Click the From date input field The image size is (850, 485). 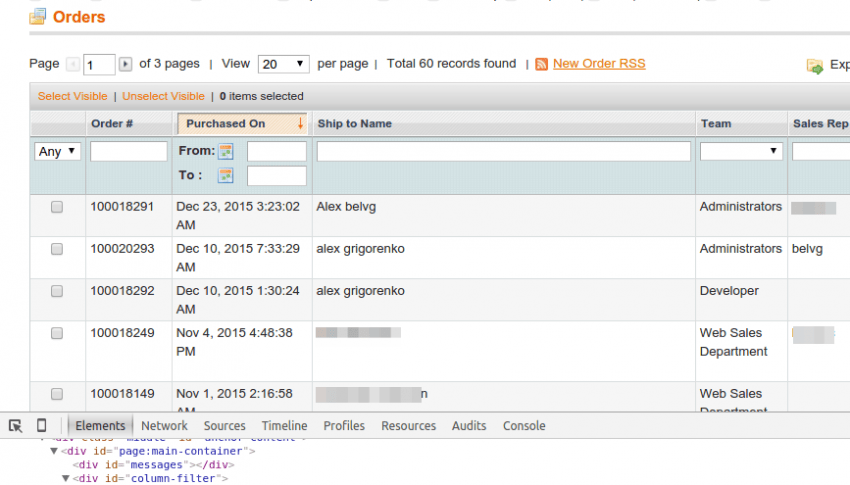pyautogui.click(x=276, y=151)
